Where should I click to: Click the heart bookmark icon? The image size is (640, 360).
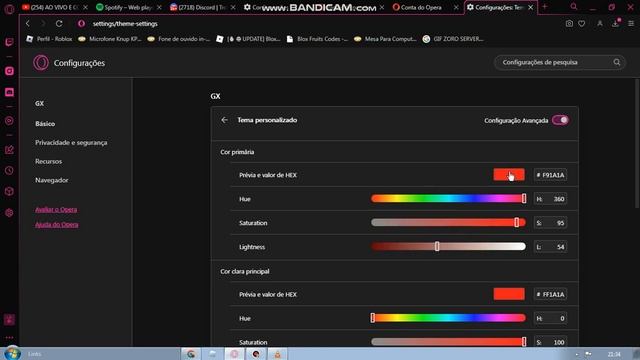tap(582, 24)
